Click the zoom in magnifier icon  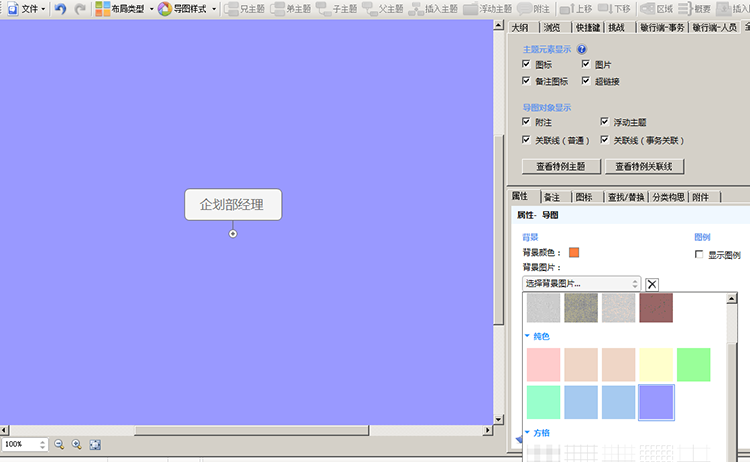77,444
